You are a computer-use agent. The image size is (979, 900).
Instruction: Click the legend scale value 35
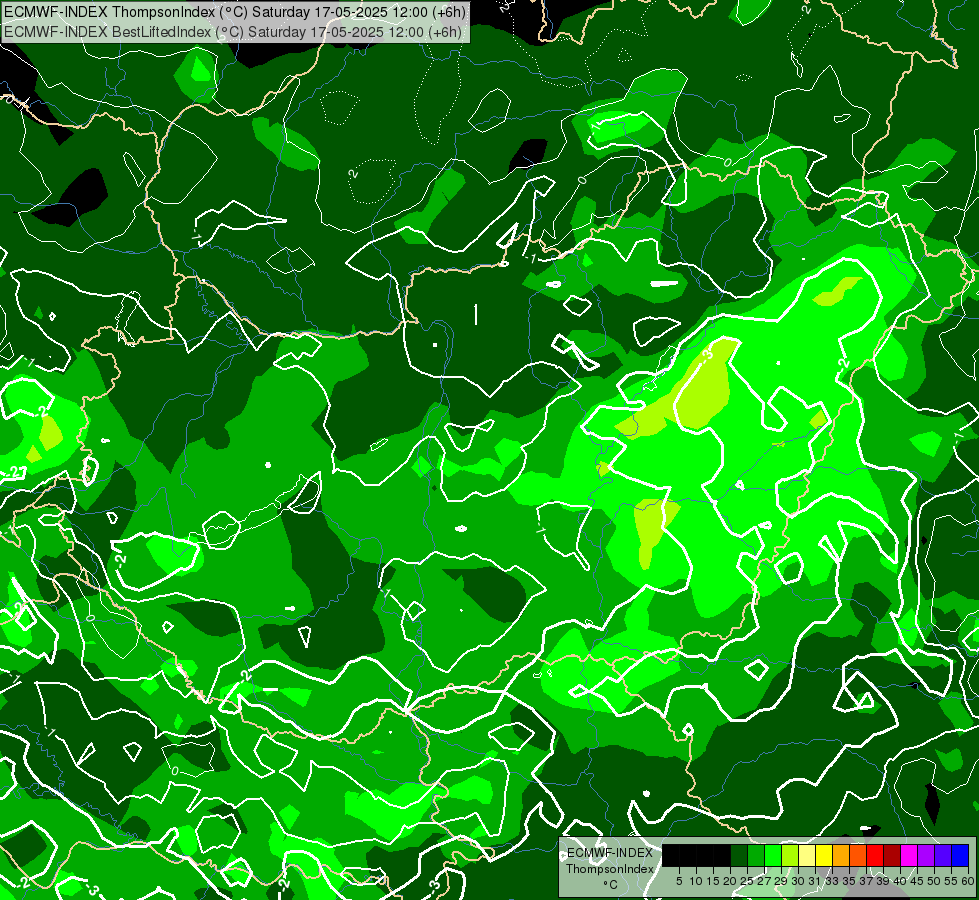click(x=849, y=881)
